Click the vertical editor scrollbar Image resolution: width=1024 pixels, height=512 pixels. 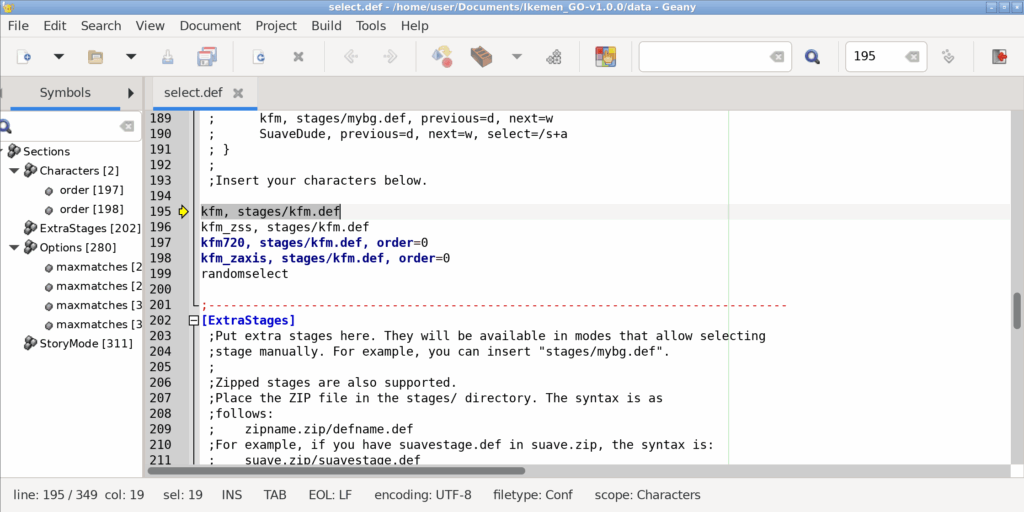[1017, 312]
